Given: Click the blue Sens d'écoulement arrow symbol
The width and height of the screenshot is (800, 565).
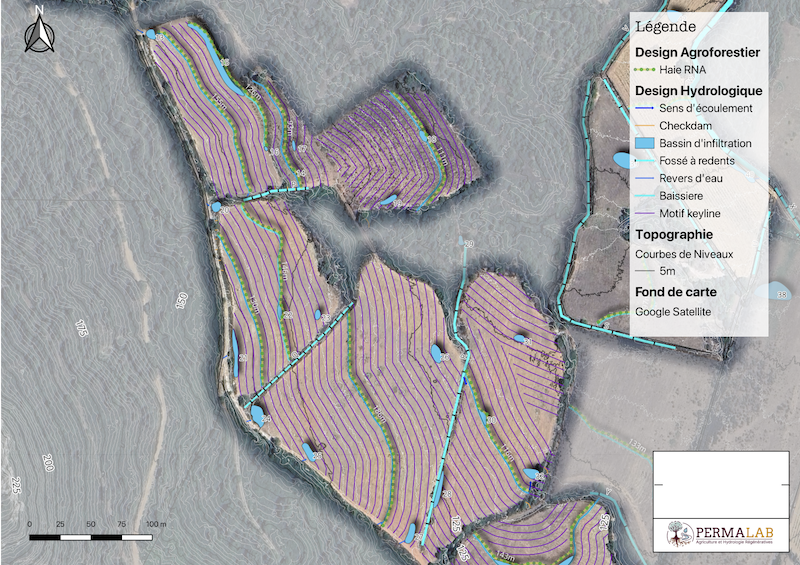Looking at the screenshot, I should (645, 108).
